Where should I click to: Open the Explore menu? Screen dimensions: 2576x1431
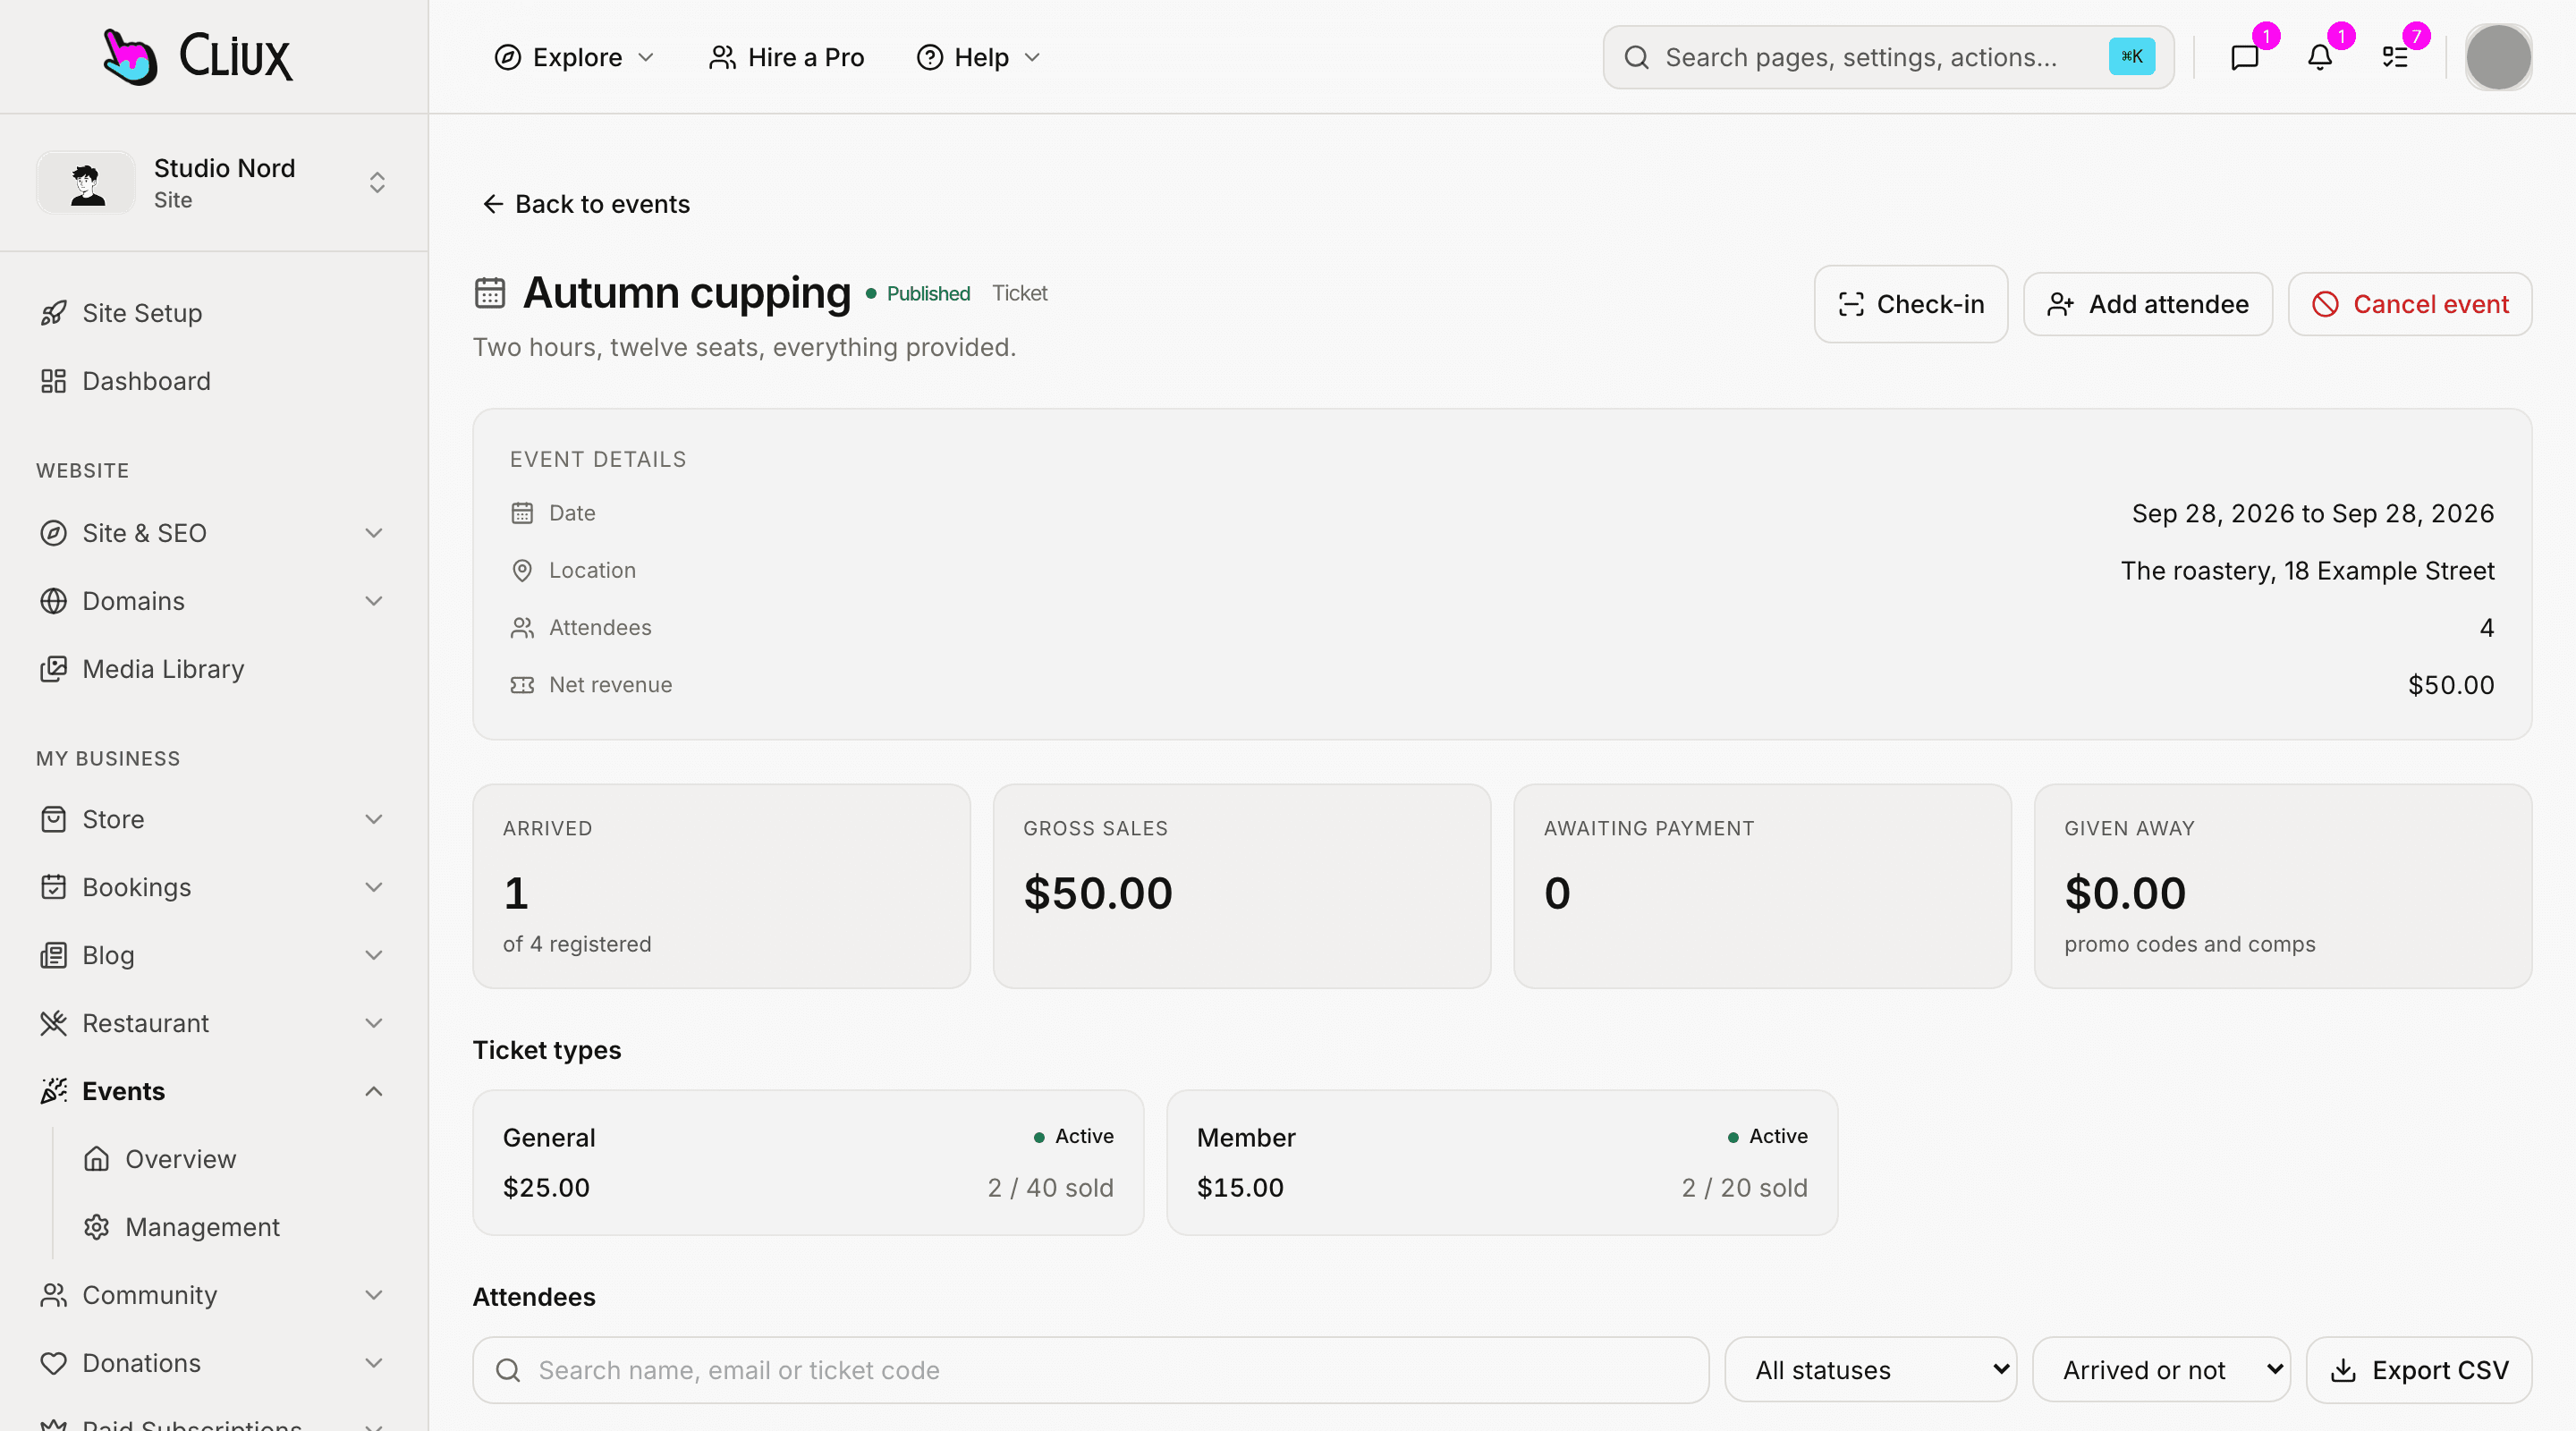point(574,57)
